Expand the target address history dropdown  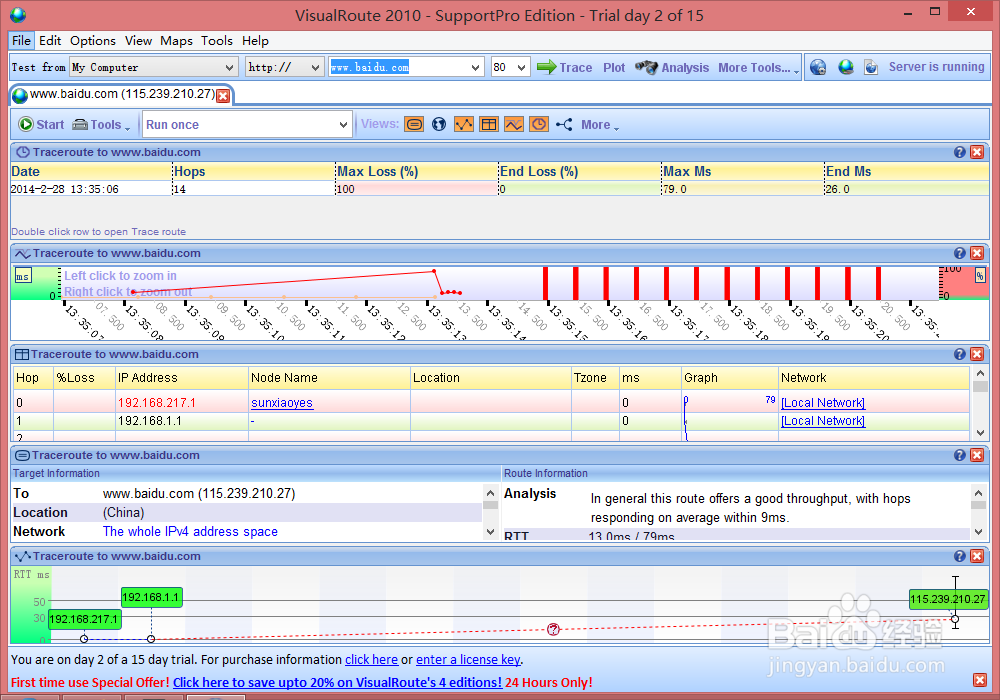pyautogui.click(x=475, y=67)
